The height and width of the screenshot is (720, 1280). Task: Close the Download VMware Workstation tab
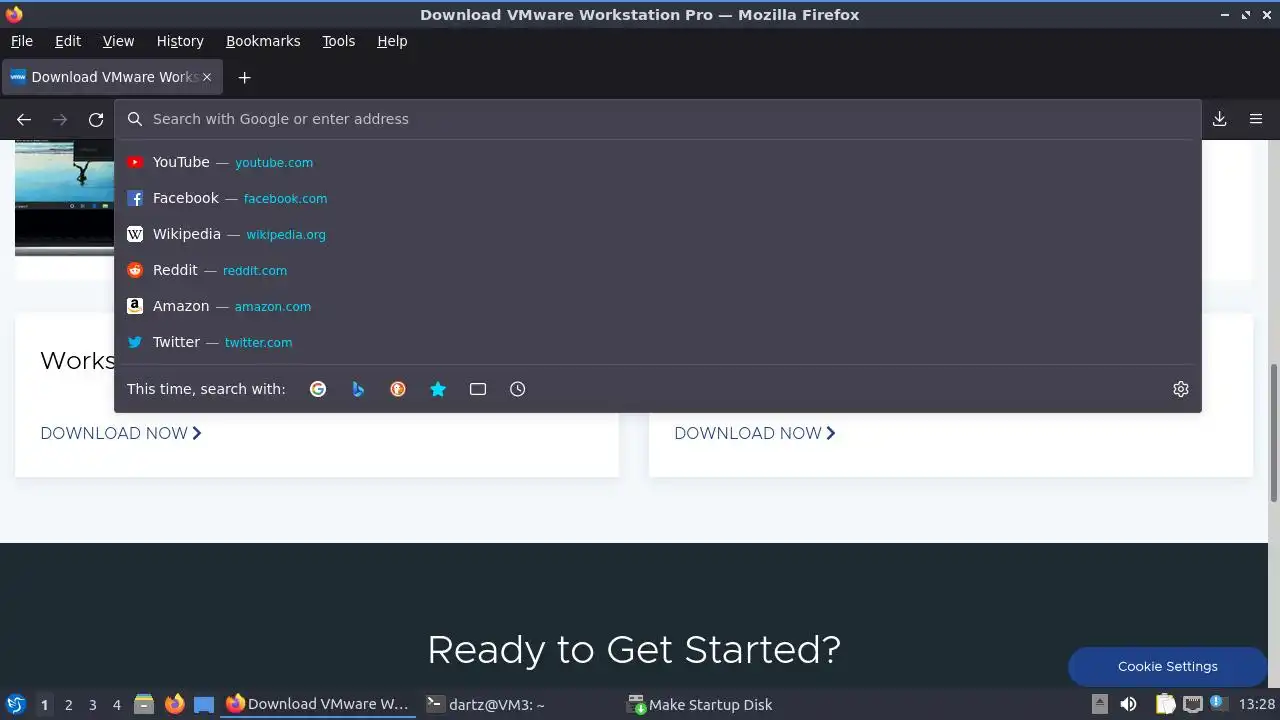pyautogui.click(x=208, y=77)
